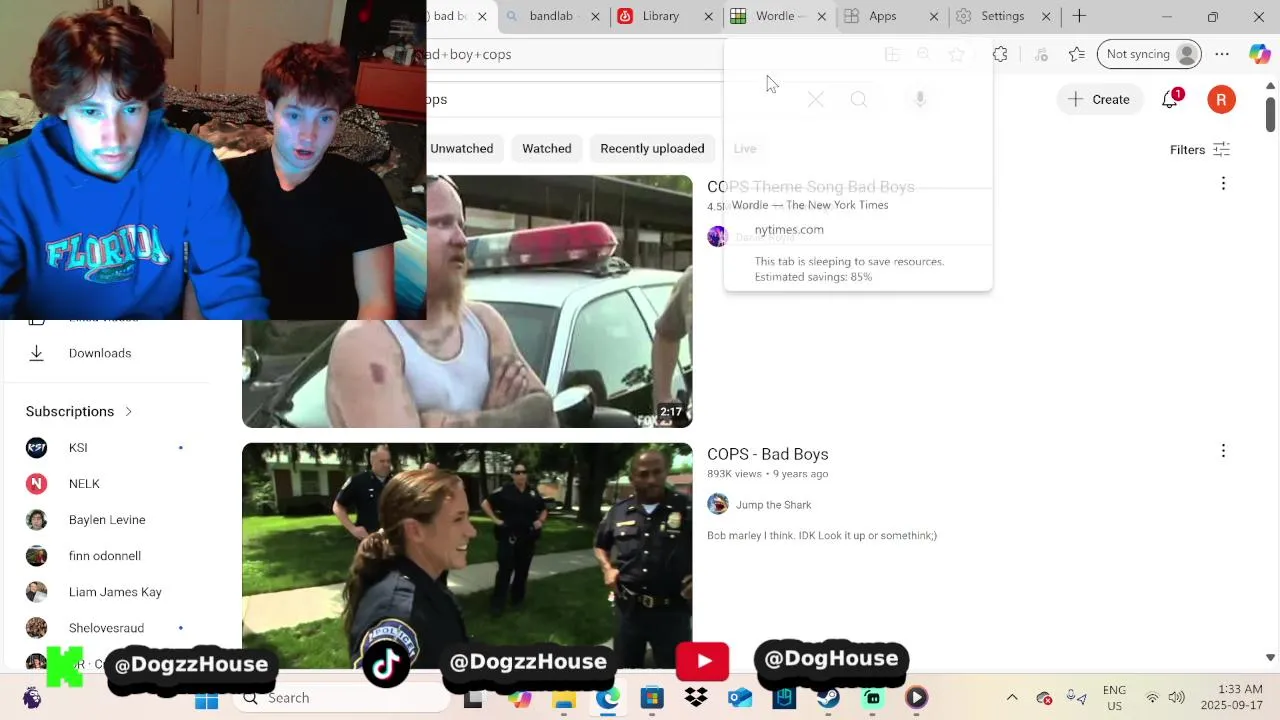Select the Unwatched filter chip
Screen dimensions: 1280x720
461,148
